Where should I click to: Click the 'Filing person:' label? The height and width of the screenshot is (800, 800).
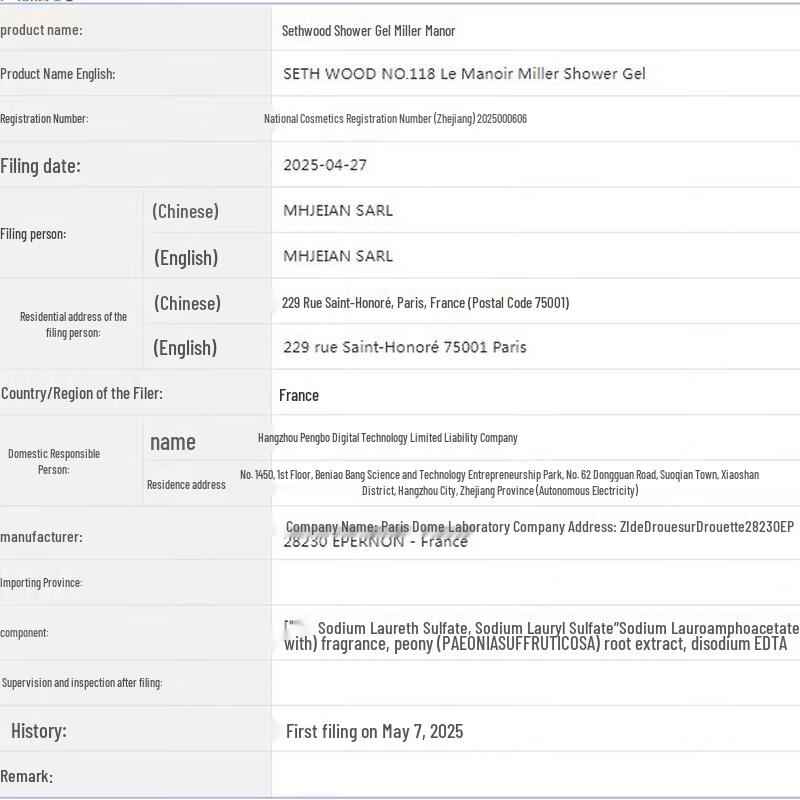[33, 234]
